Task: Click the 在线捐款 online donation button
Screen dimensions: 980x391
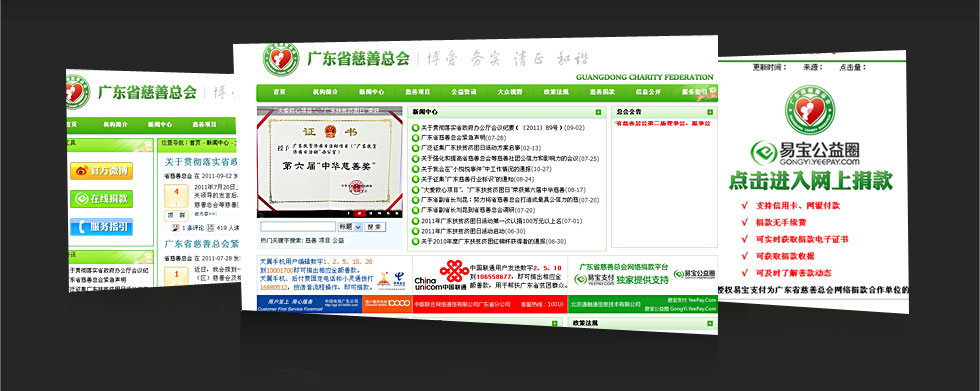Action: (101, 199)
